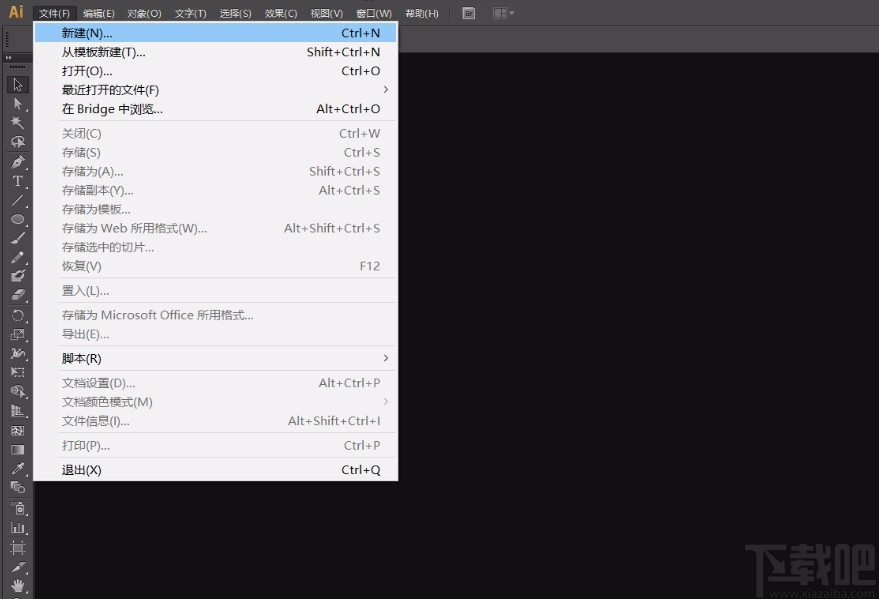Select the Scale tool
The image size is (879, 599).
(x=17, y=335)
